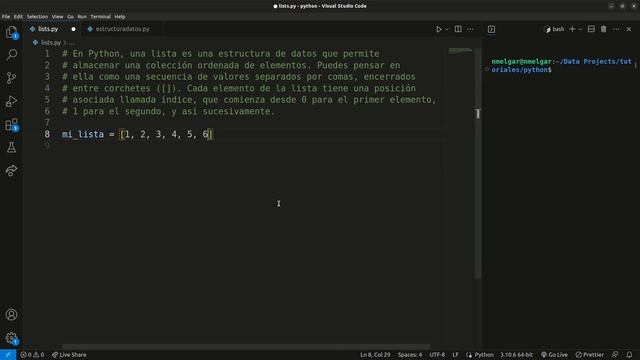Open remote window indicator in status bar
640x360 pixels.
[x=8, y=355]
